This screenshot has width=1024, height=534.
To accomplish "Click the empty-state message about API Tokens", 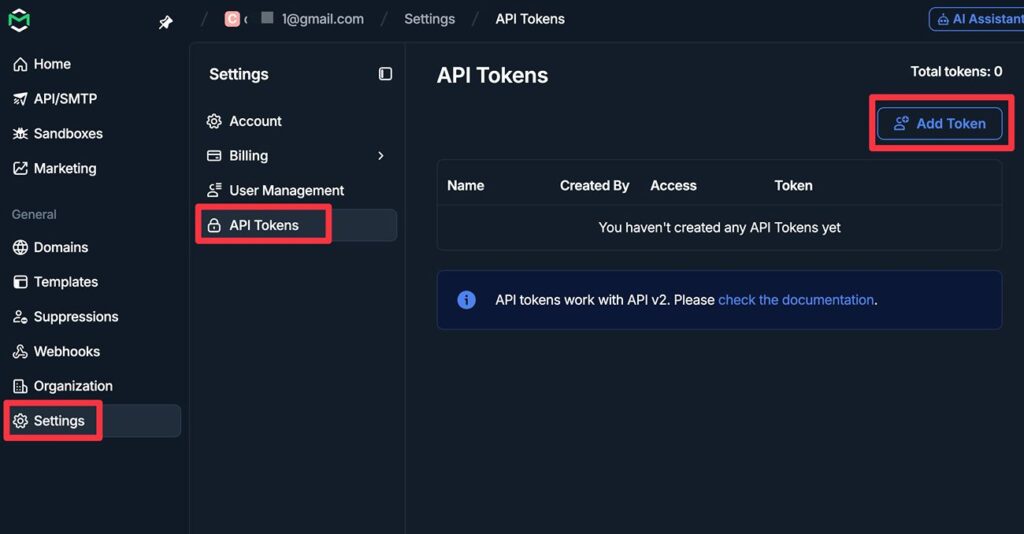I will pos(719,227).
